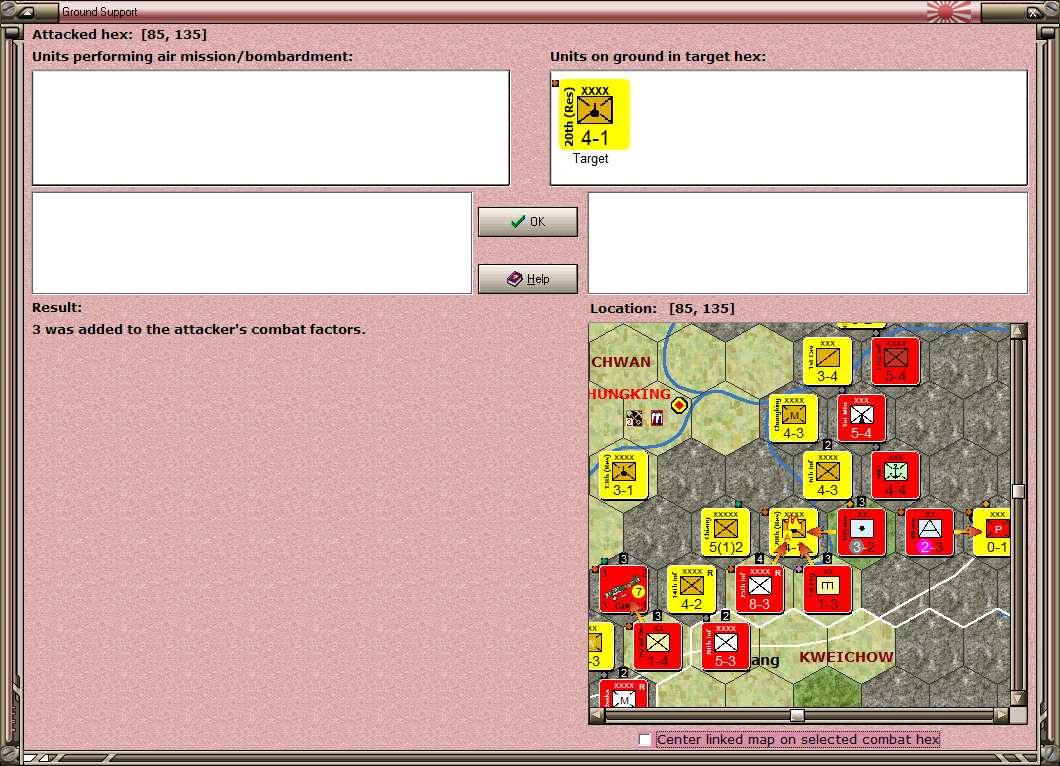Select the red 2-3 anti-aircraft counter
1060x766 pixels.
[x=930, y=532]
